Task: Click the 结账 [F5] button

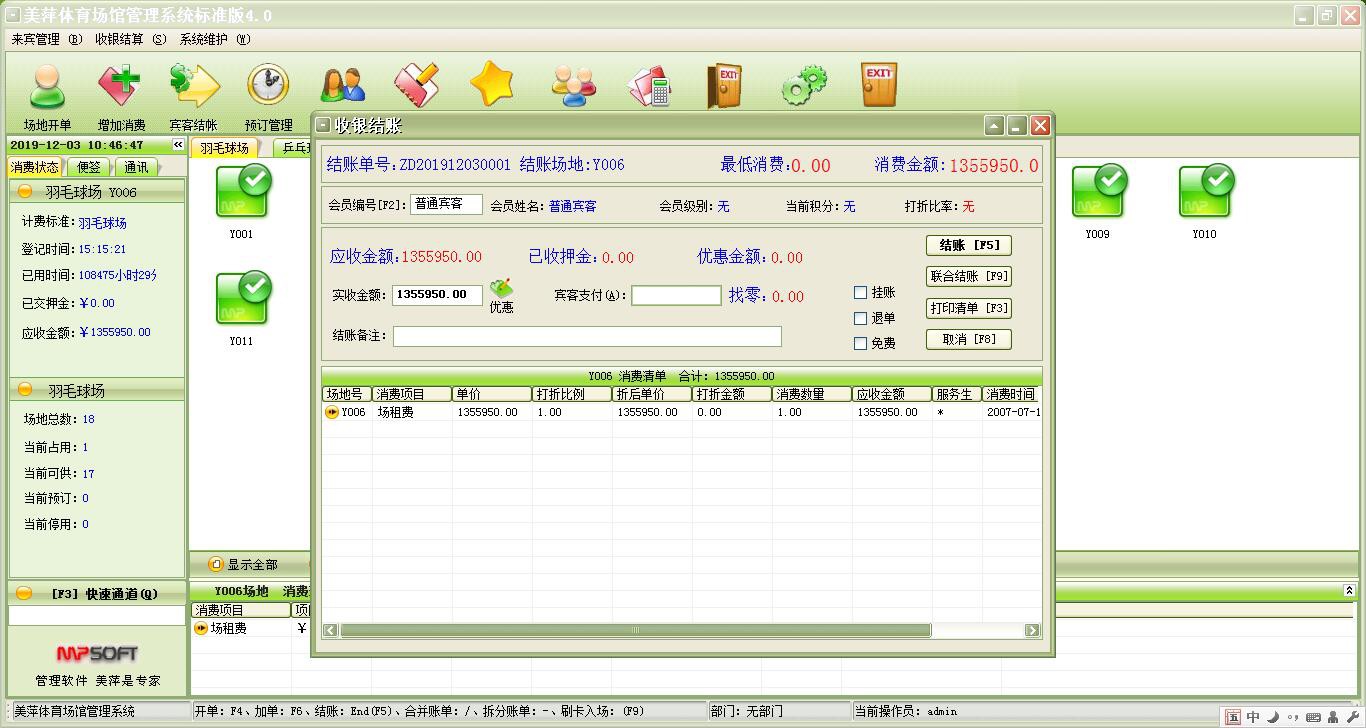Action: point(969,245)
